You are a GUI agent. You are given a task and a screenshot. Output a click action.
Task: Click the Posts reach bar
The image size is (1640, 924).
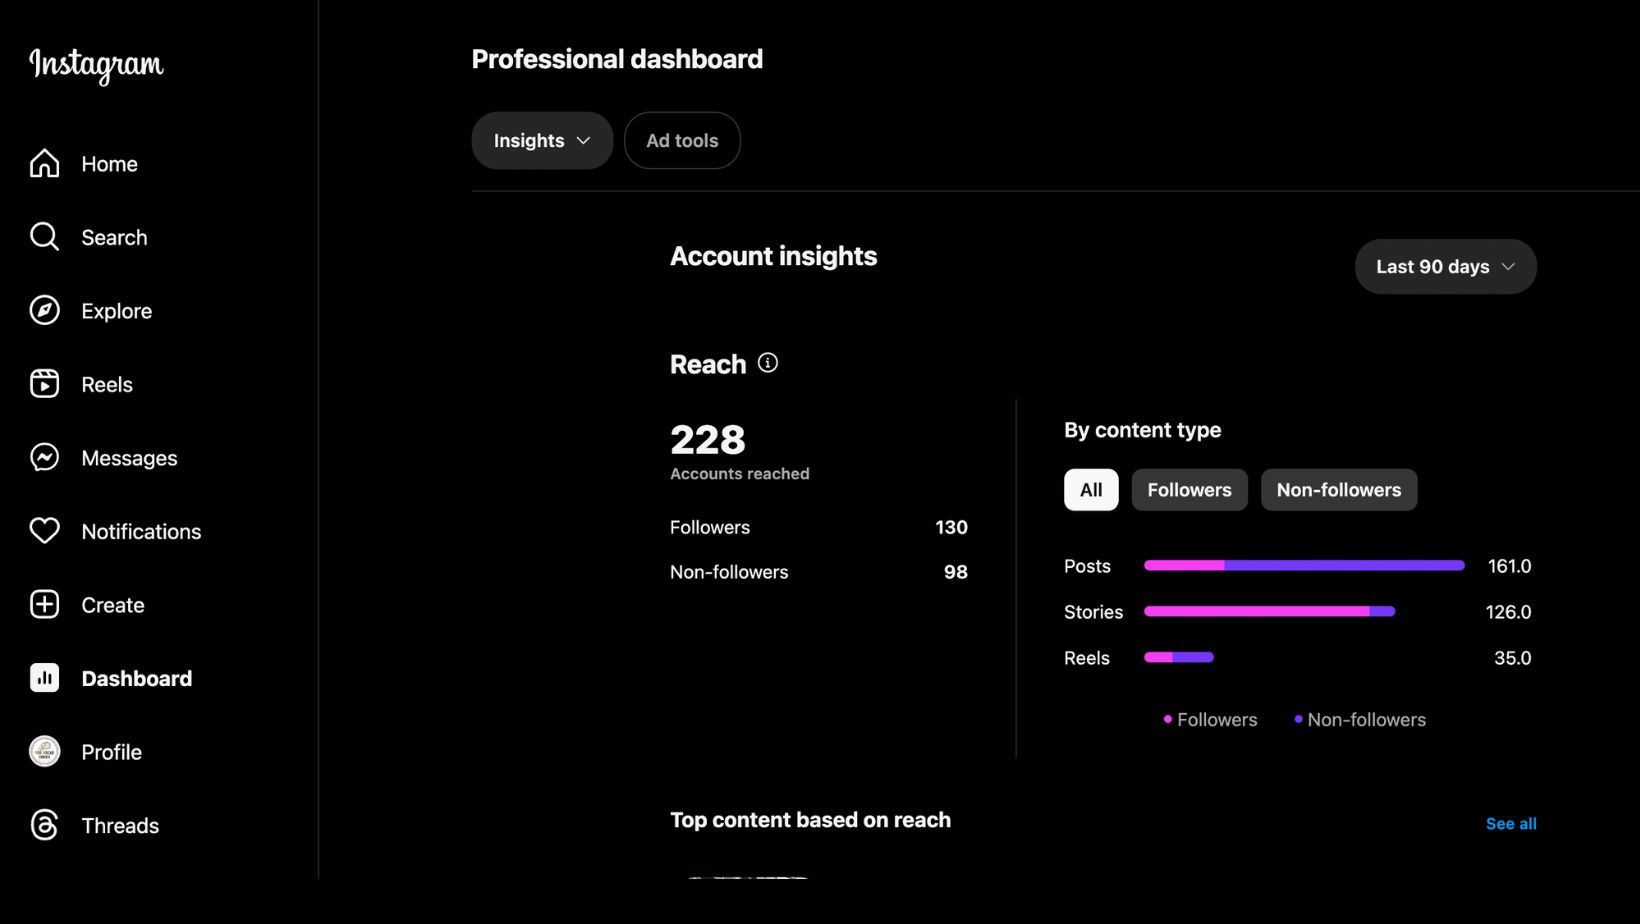pos(1304,566)
